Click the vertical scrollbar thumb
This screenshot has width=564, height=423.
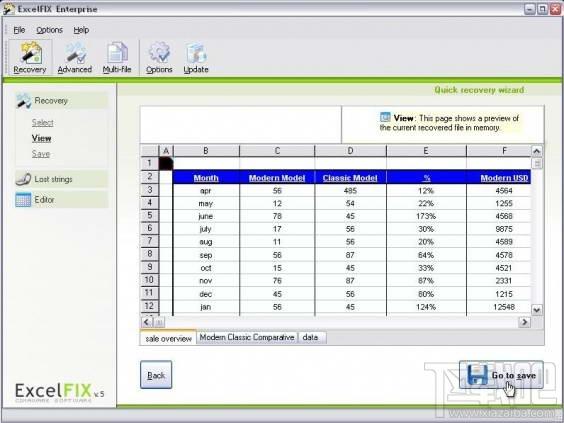537,163
